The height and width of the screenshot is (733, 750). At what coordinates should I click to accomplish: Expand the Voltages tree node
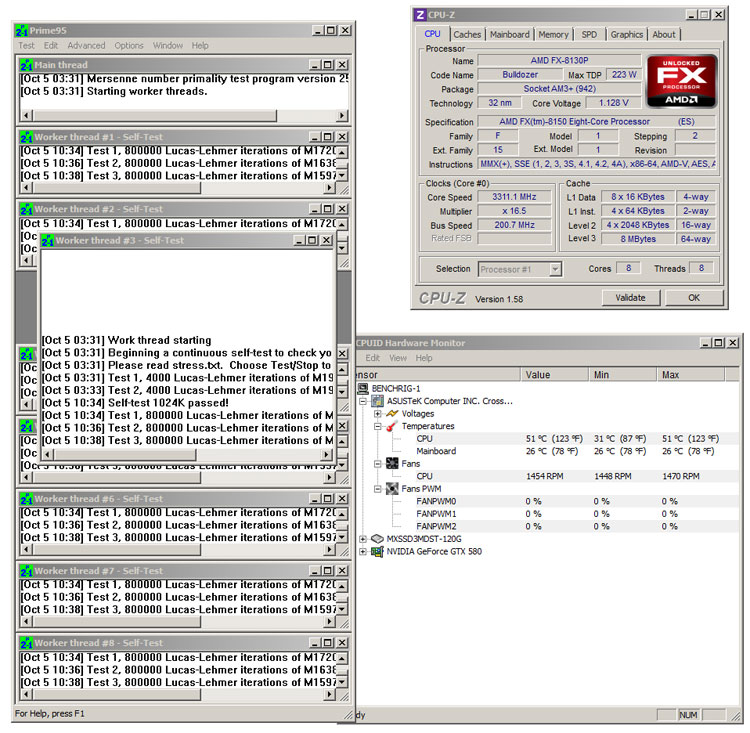click(377, 413)
